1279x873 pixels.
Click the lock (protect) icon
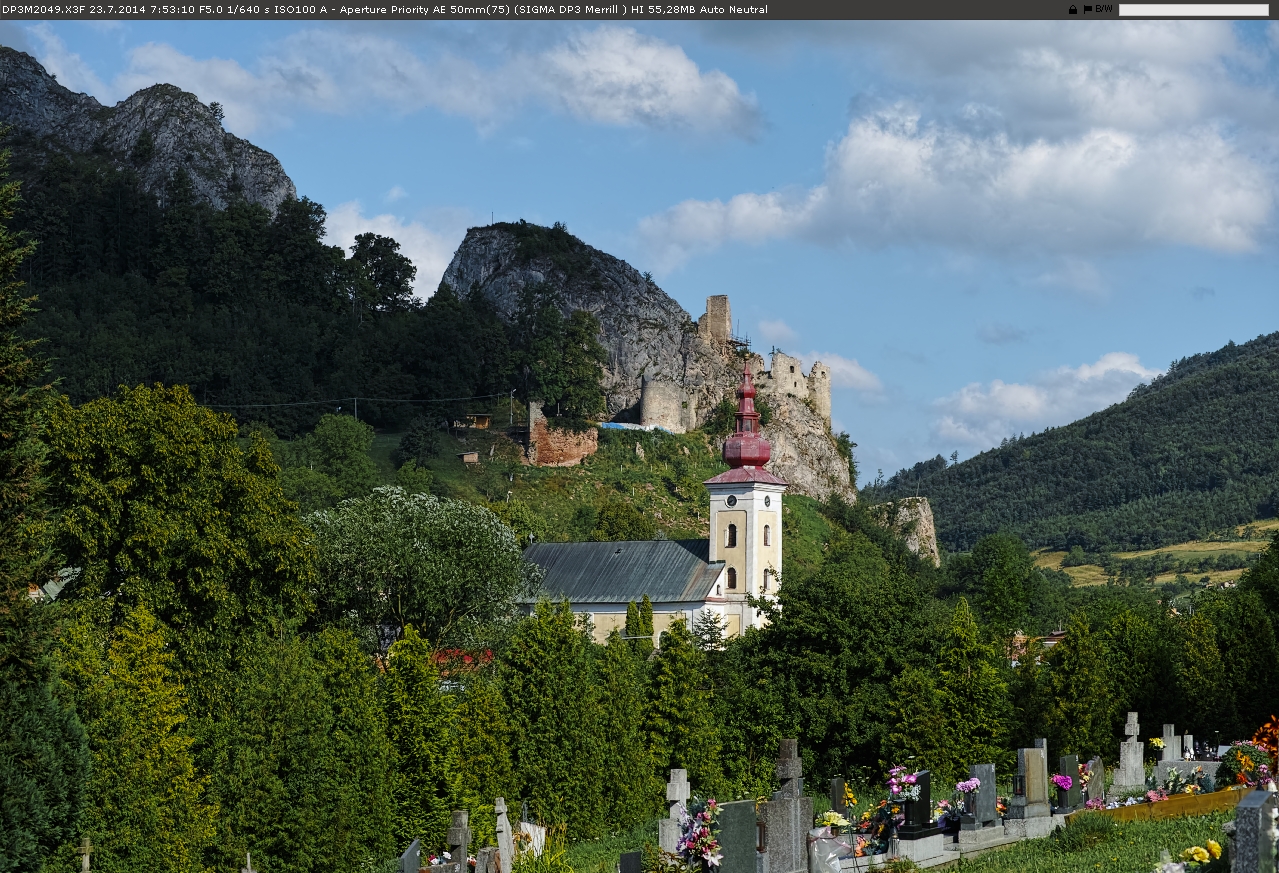pos(1073,9)
